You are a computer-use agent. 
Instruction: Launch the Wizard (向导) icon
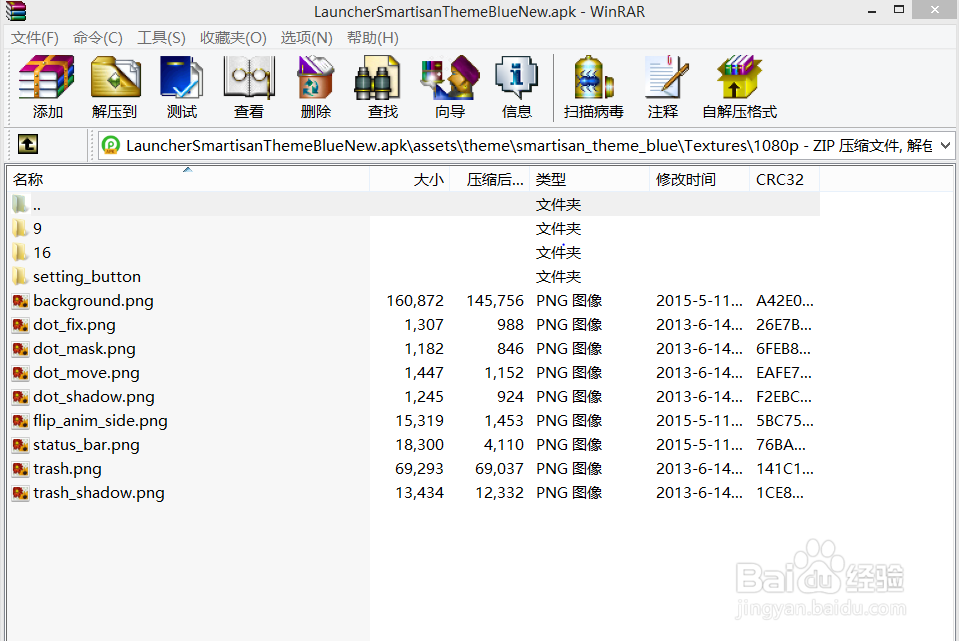[450, 77]
